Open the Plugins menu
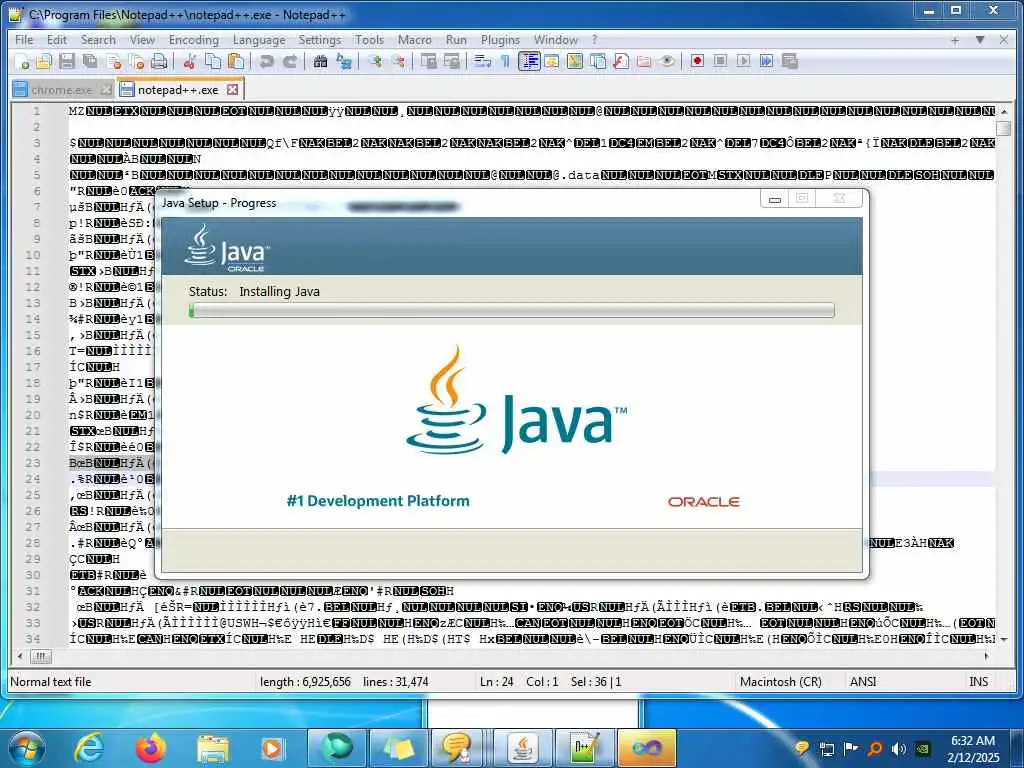 click(500, 40)
